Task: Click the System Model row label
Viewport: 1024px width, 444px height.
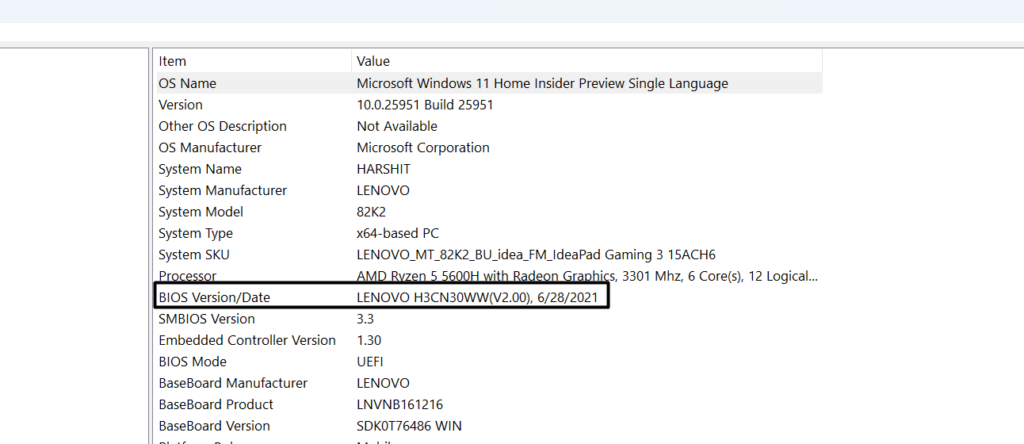Action: tap(200, 212)
